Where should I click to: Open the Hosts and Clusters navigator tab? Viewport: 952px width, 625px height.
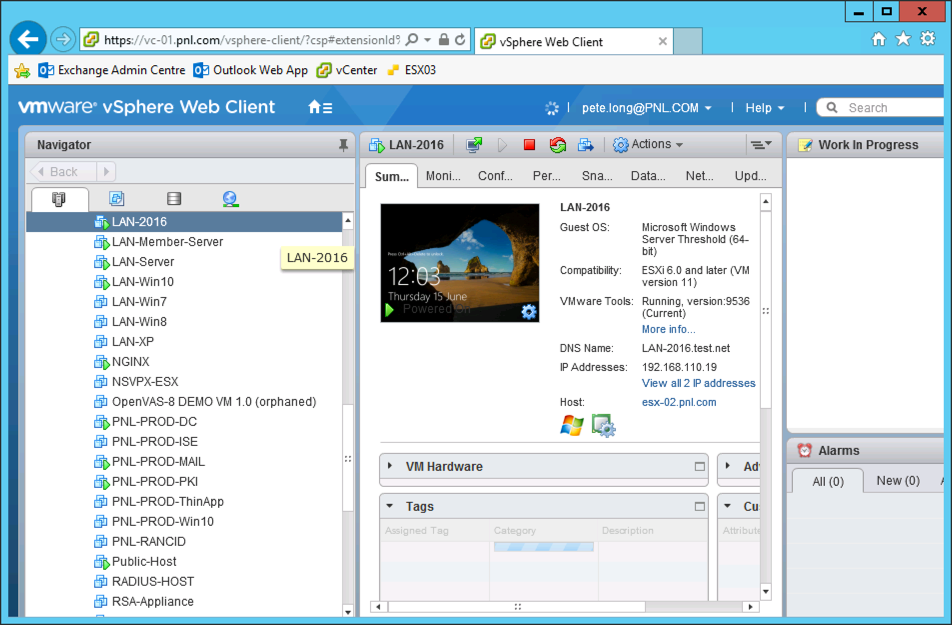pyautogui.click(x=59, y=199)
